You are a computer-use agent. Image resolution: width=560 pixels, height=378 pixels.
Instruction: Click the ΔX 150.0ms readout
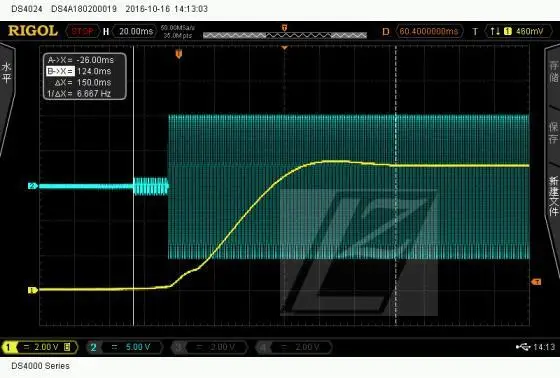tap(82, 83)
